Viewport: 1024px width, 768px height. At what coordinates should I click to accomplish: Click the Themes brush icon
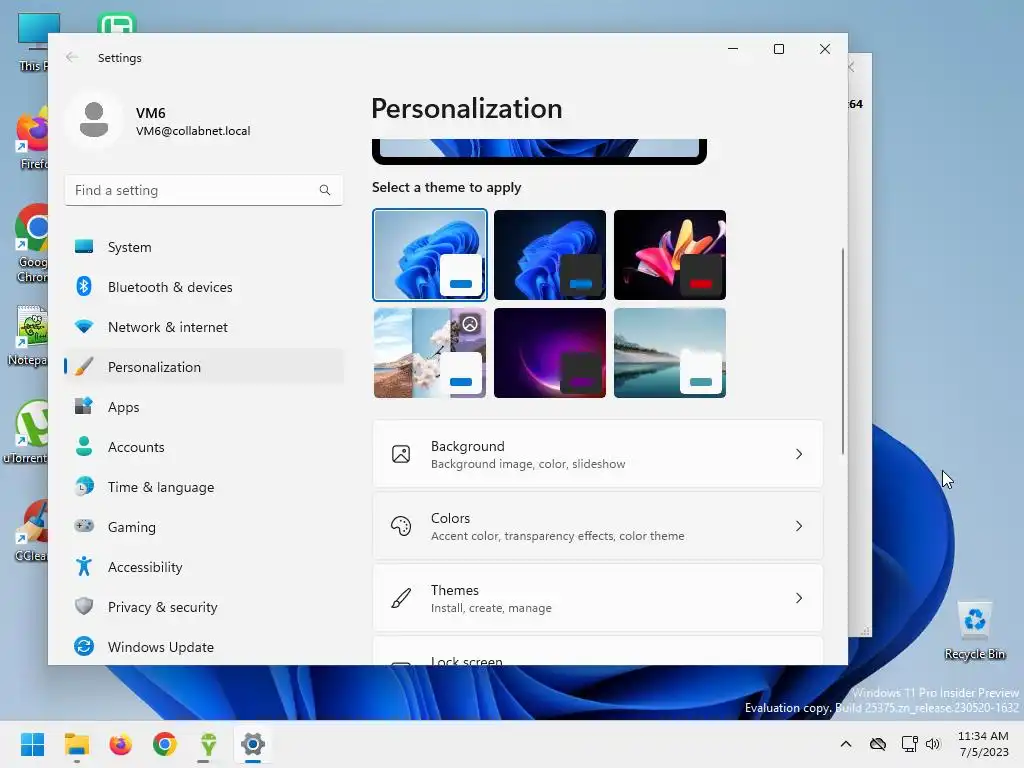tap(401, 598)
